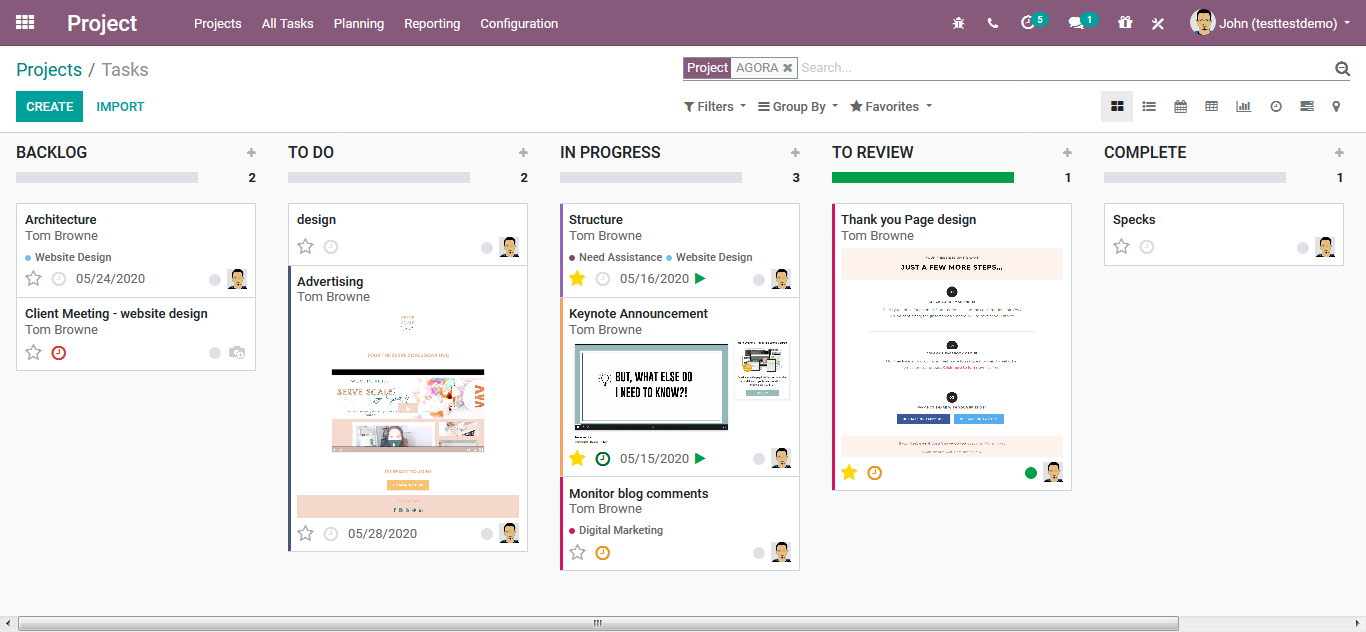Click the IMPORT button

point(120,106)
